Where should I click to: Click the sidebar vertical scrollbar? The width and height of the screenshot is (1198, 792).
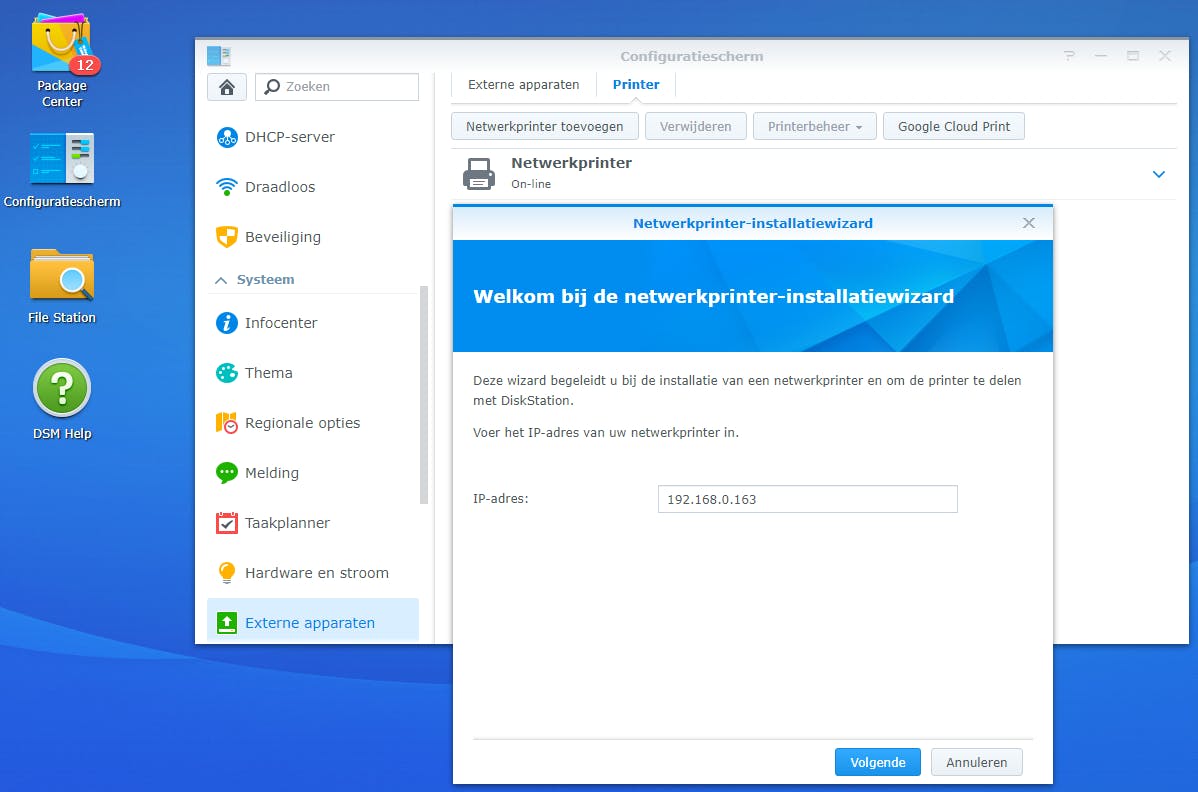point(424,395)
